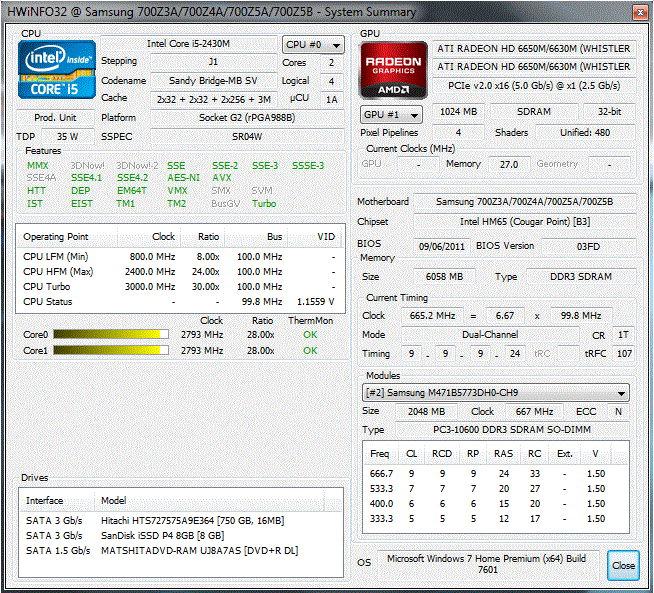Click the Motherboard Samsung 700Z3A field
The image size is (654, 593).
click(x=524, y=202)
